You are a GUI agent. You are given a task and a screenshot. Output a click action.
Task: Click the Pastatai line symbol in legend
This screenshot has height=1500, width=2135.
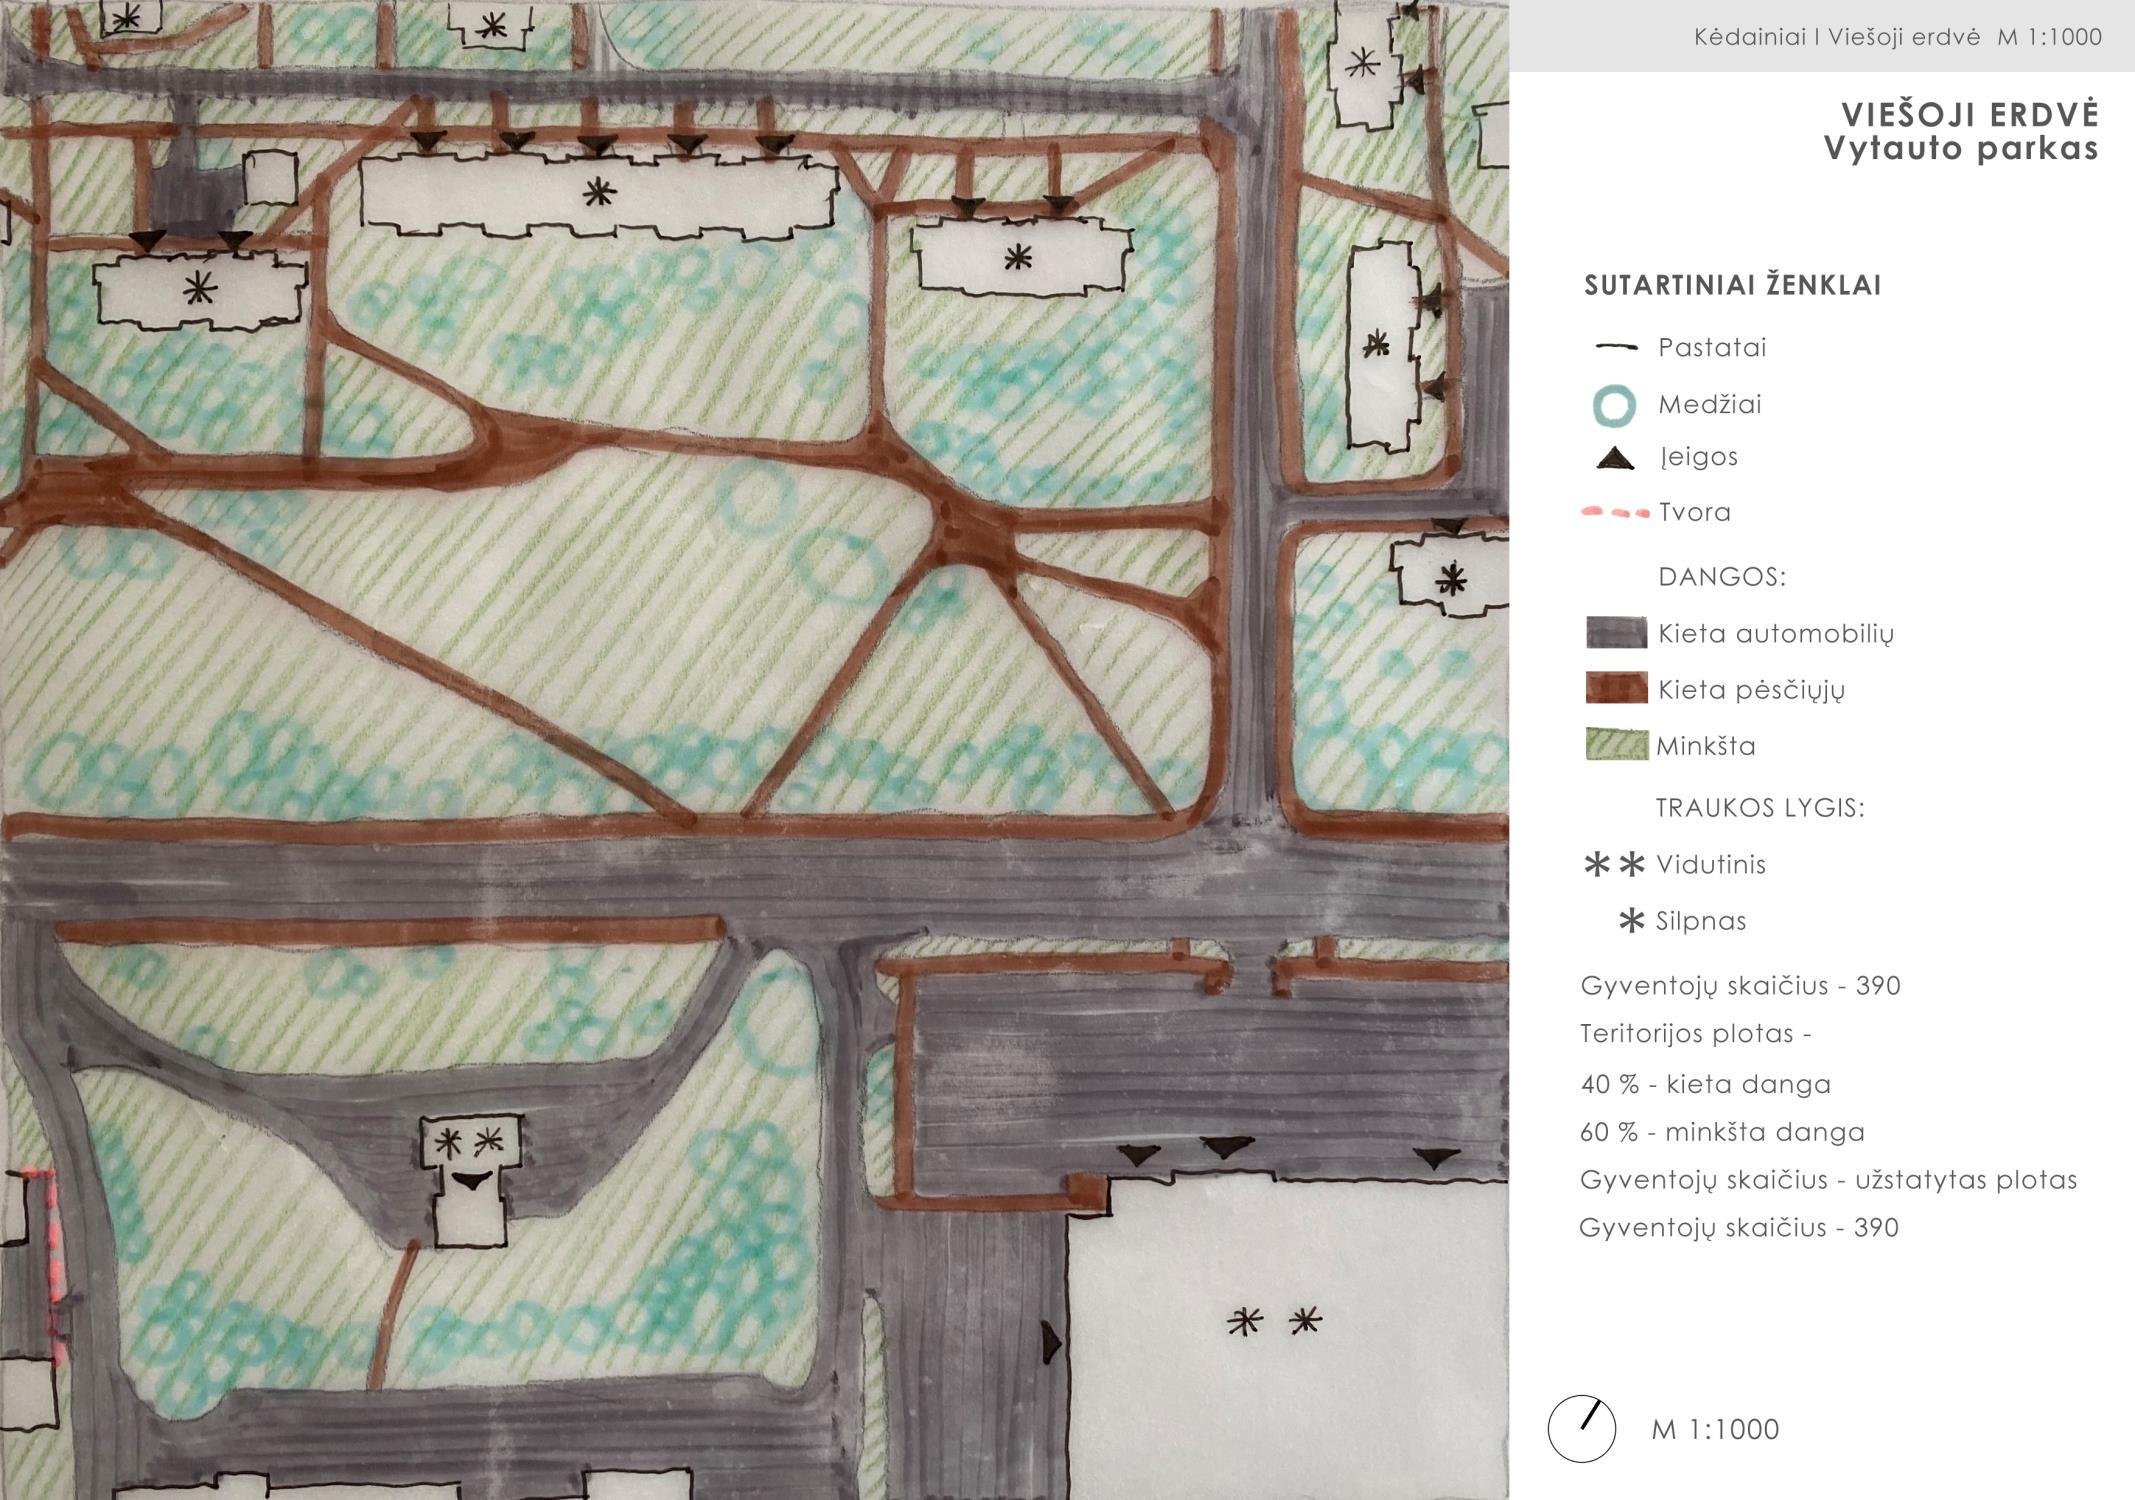tap(1616, 348)
